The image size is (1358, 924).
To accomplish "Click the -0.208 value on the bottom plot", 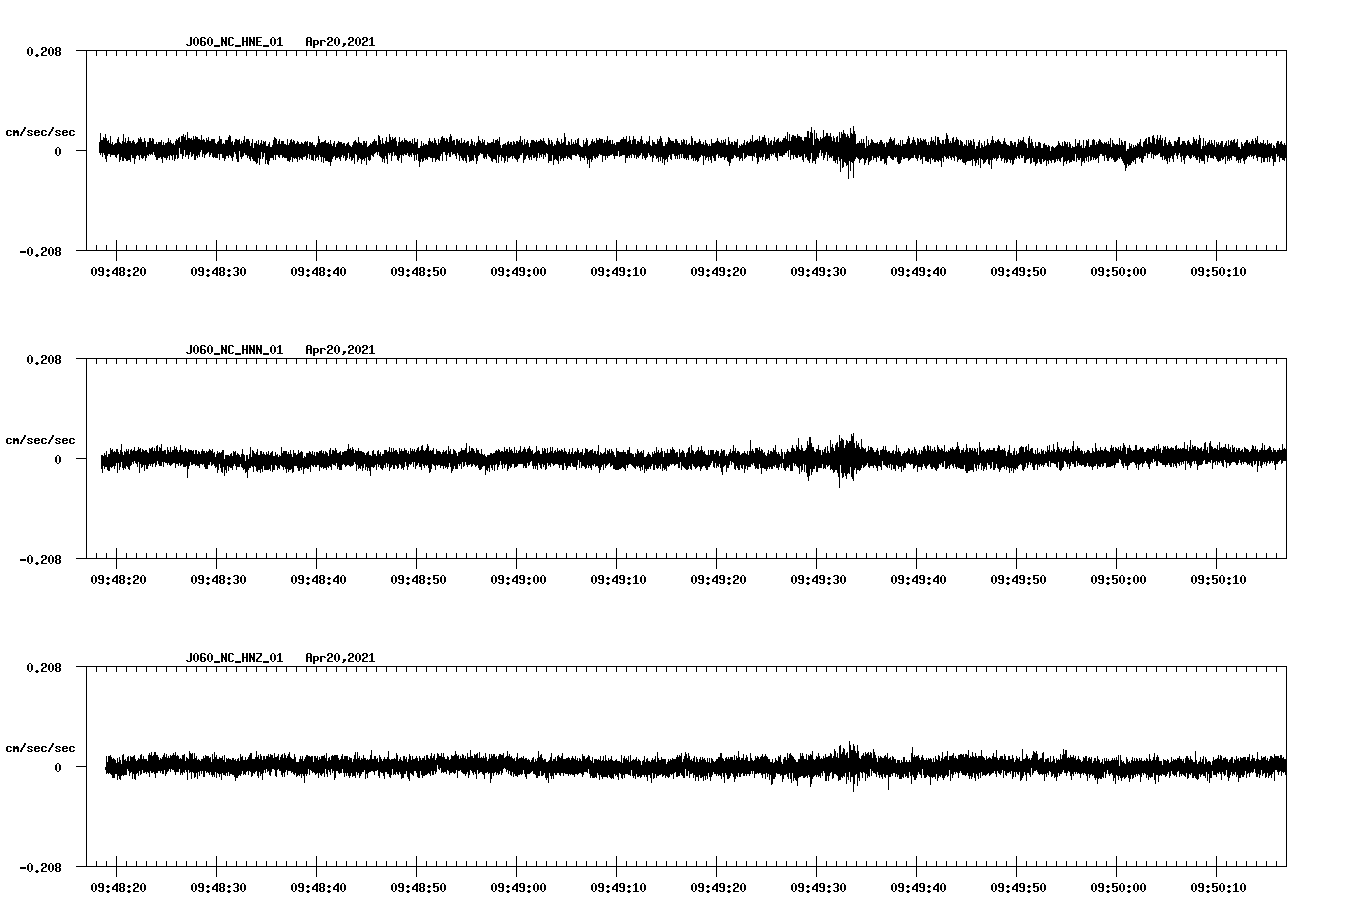I will pyautogui.click(x=40, y=868).
